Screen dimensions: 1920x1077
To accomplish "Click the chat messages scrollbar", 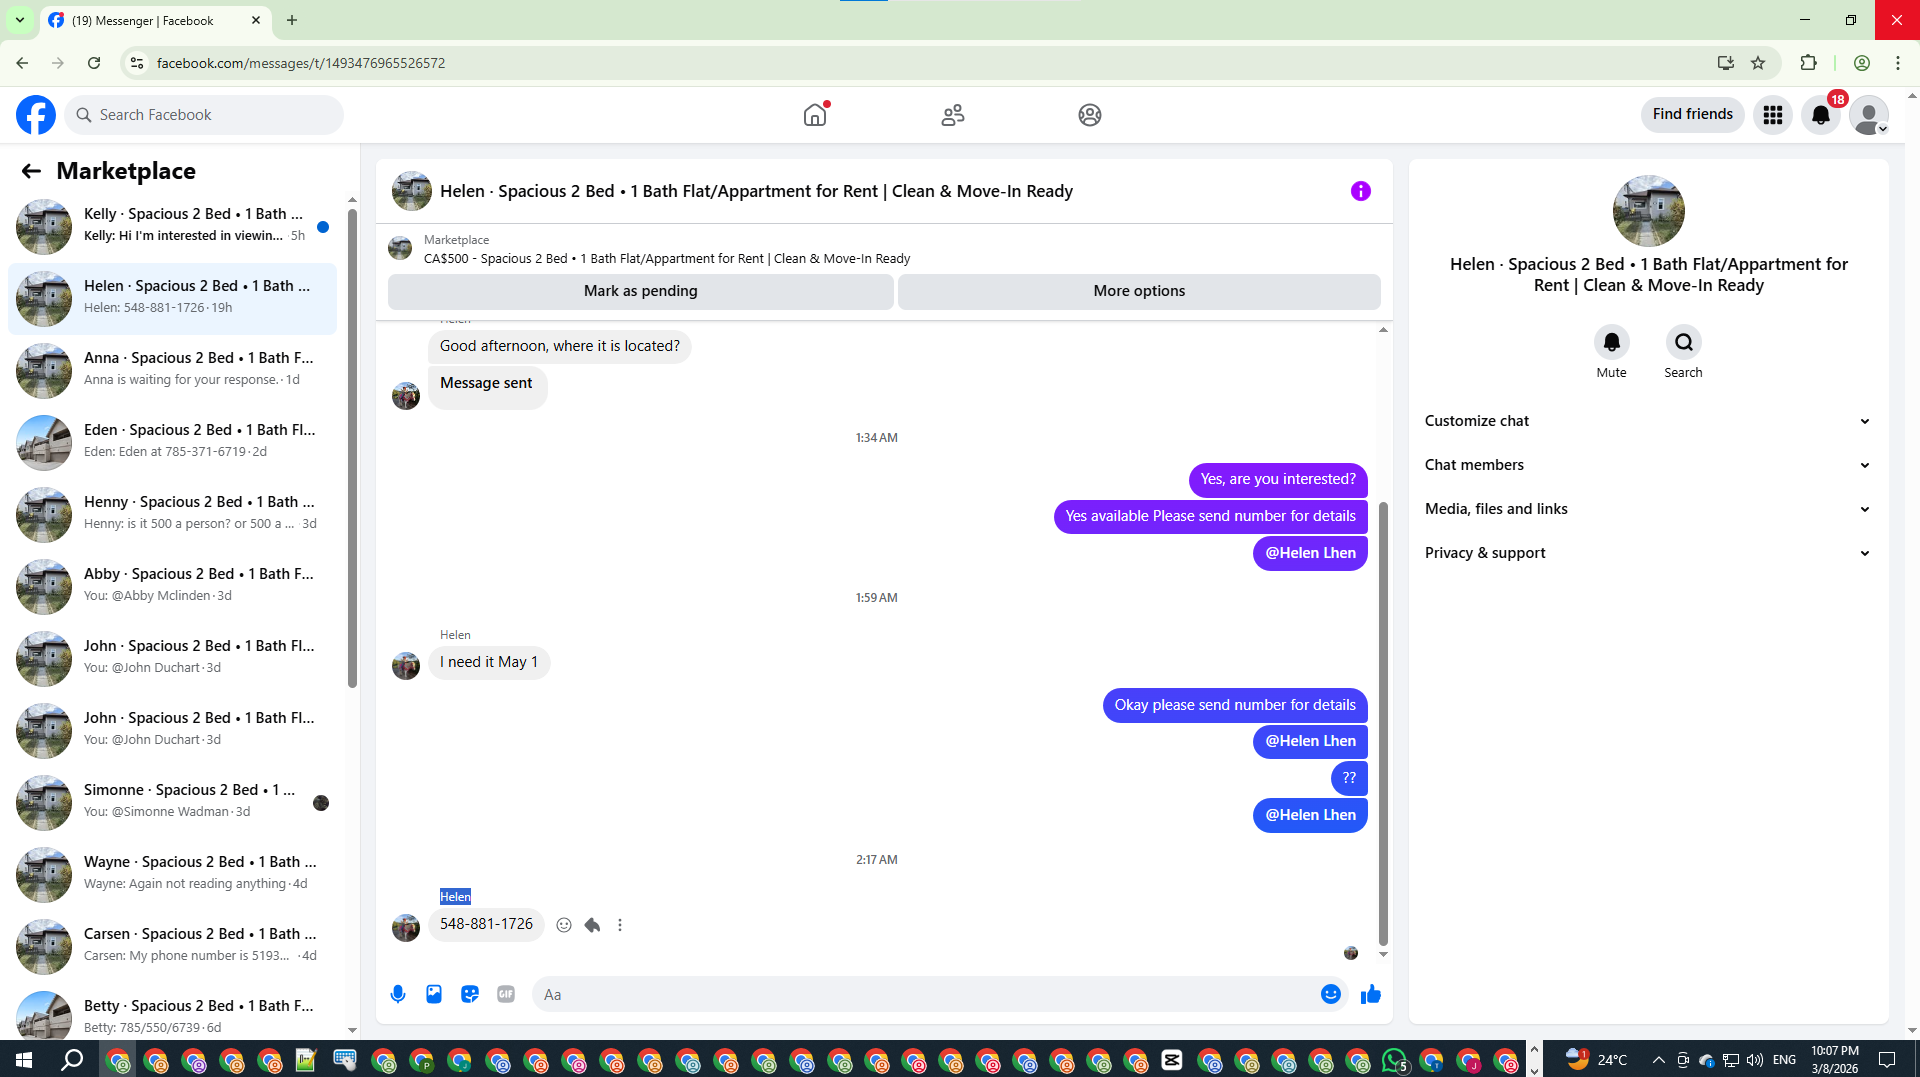I will point(1383,722).
